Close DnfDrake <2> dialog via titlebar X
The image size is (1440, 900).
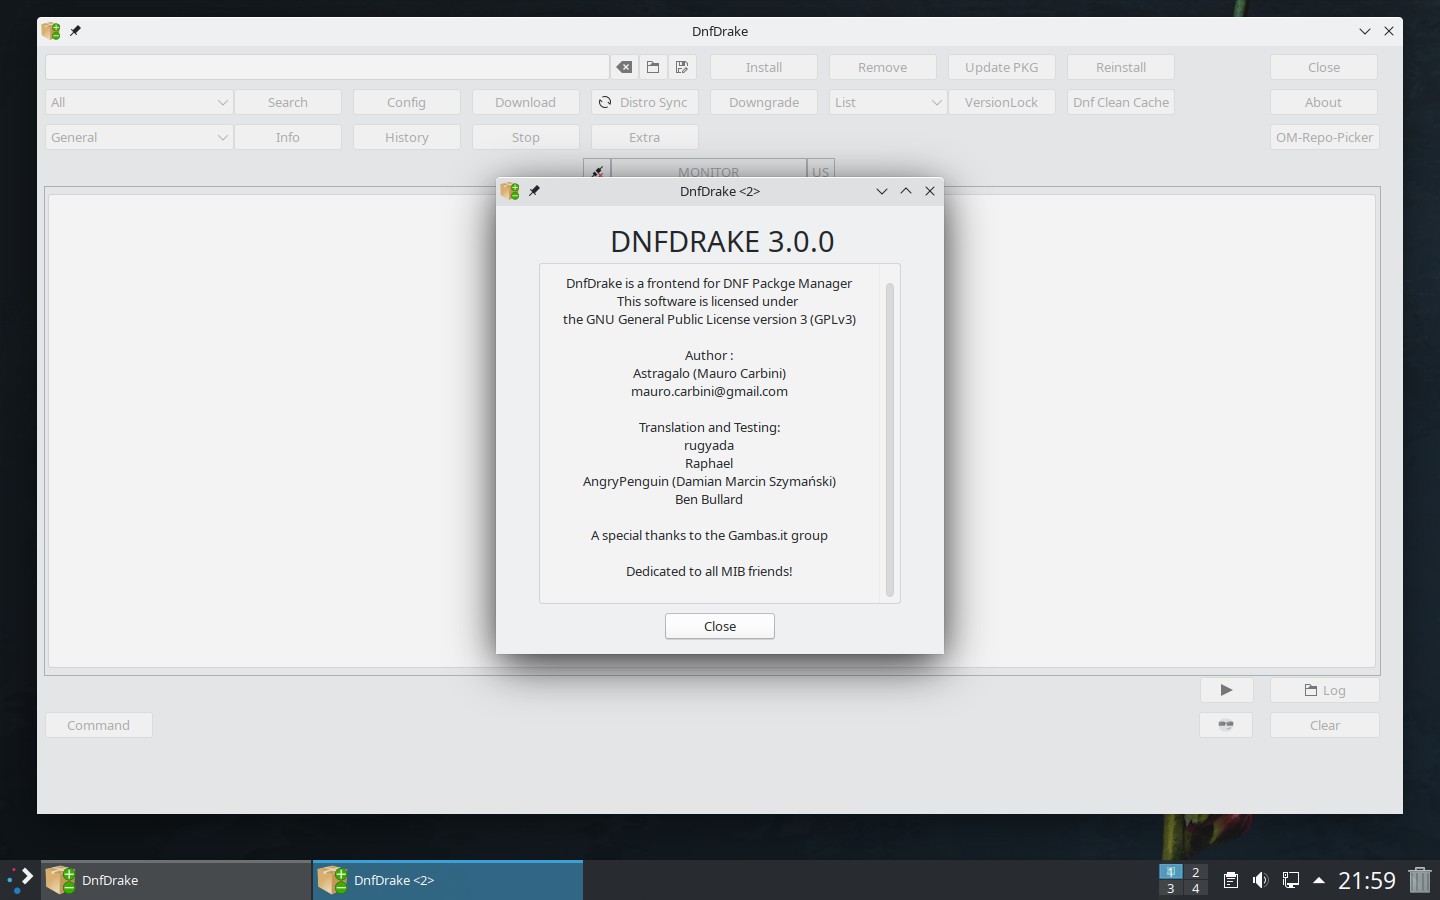click(x=930, y=191)
